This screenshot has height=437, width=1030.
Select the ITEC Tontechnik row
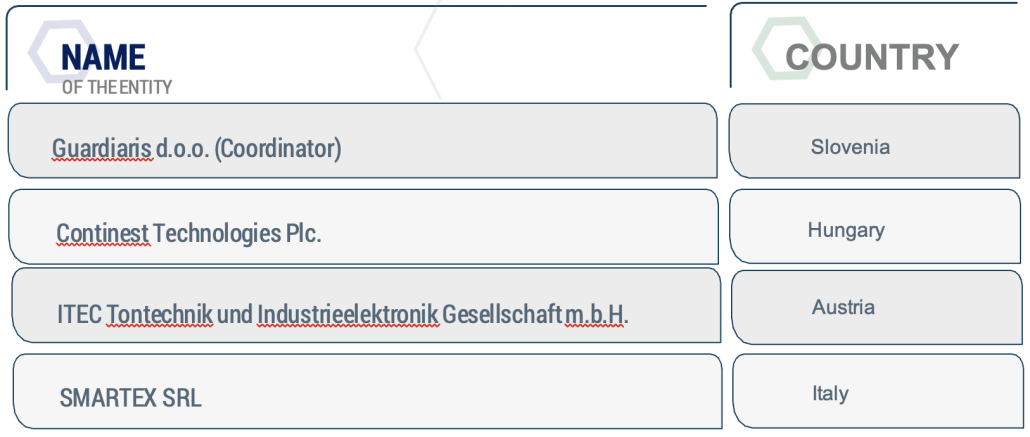[366, 305]
